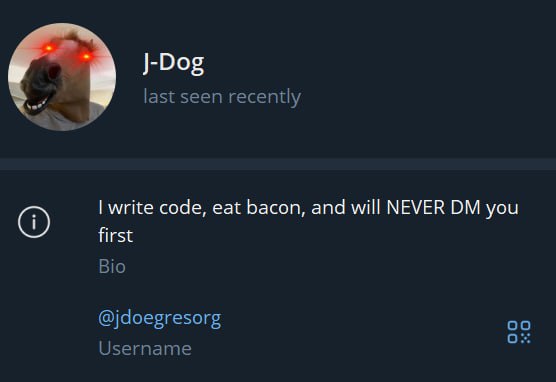Click the @jdoegresorg username link
This screenshot has height=382, width=556.
(160, 319)
